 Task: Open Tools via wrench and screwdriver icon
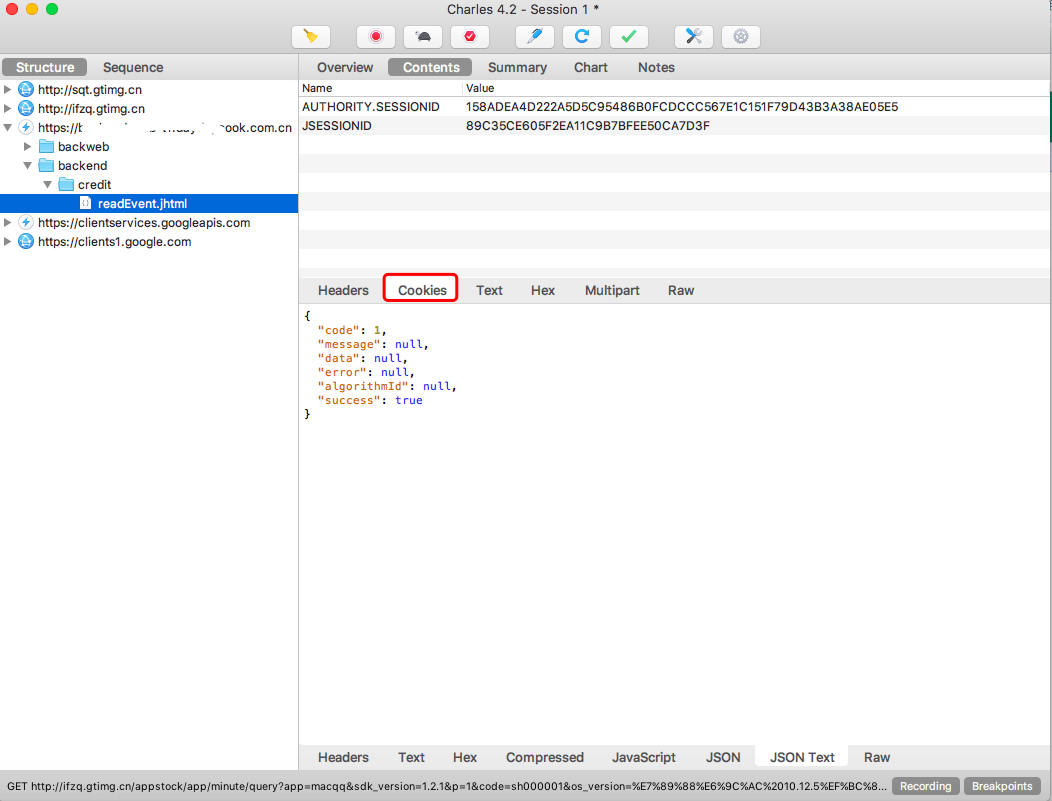pos(694,36)
